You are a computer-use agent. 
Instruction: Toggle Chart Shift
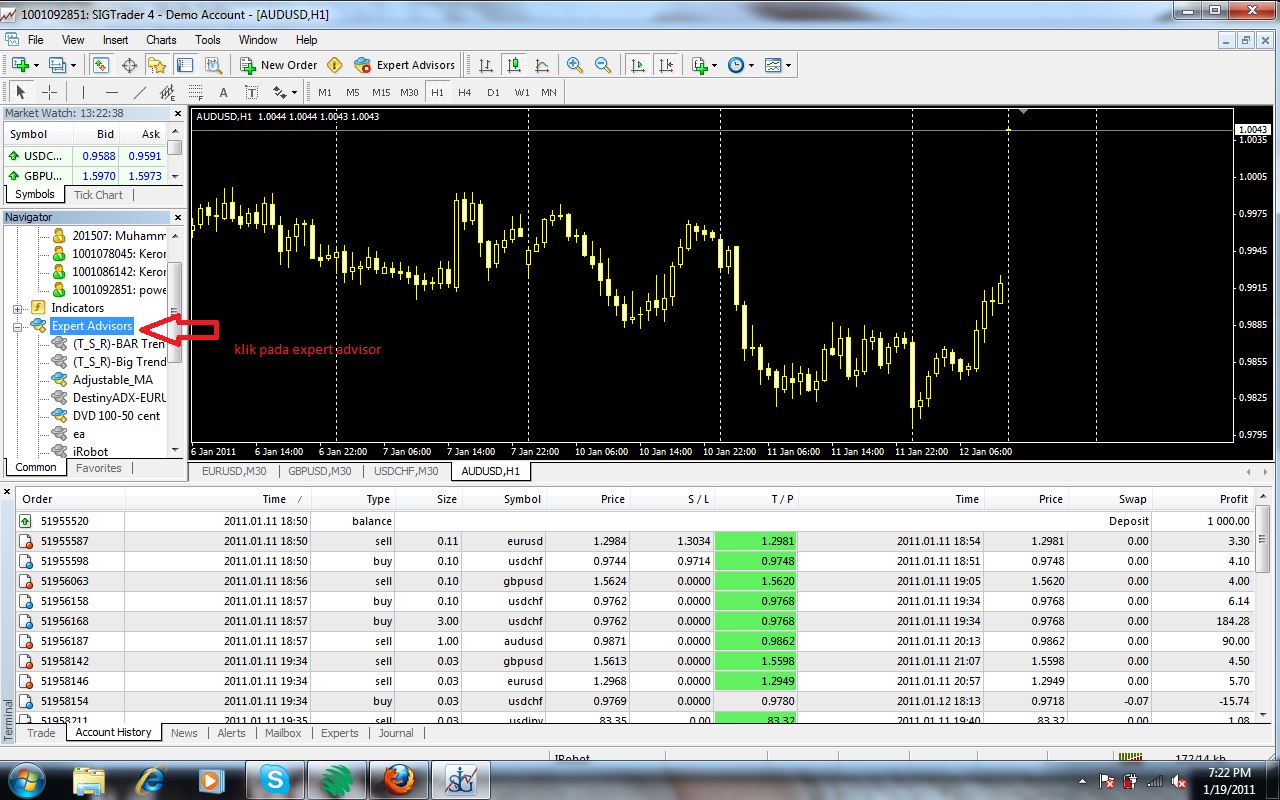point(665,65)
